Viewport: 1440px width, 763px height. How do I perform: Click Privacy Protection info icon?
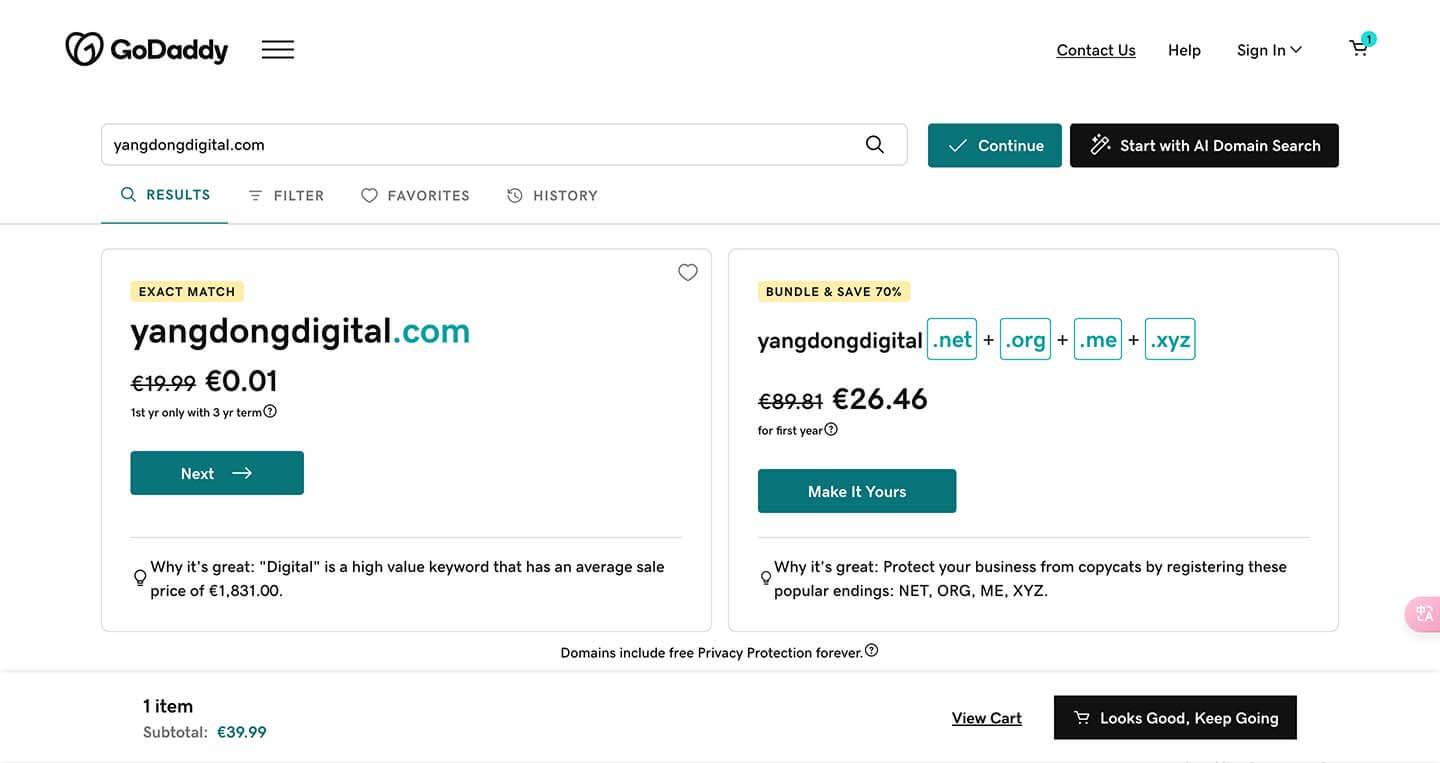pyautogui.click(x=872, y=651)
